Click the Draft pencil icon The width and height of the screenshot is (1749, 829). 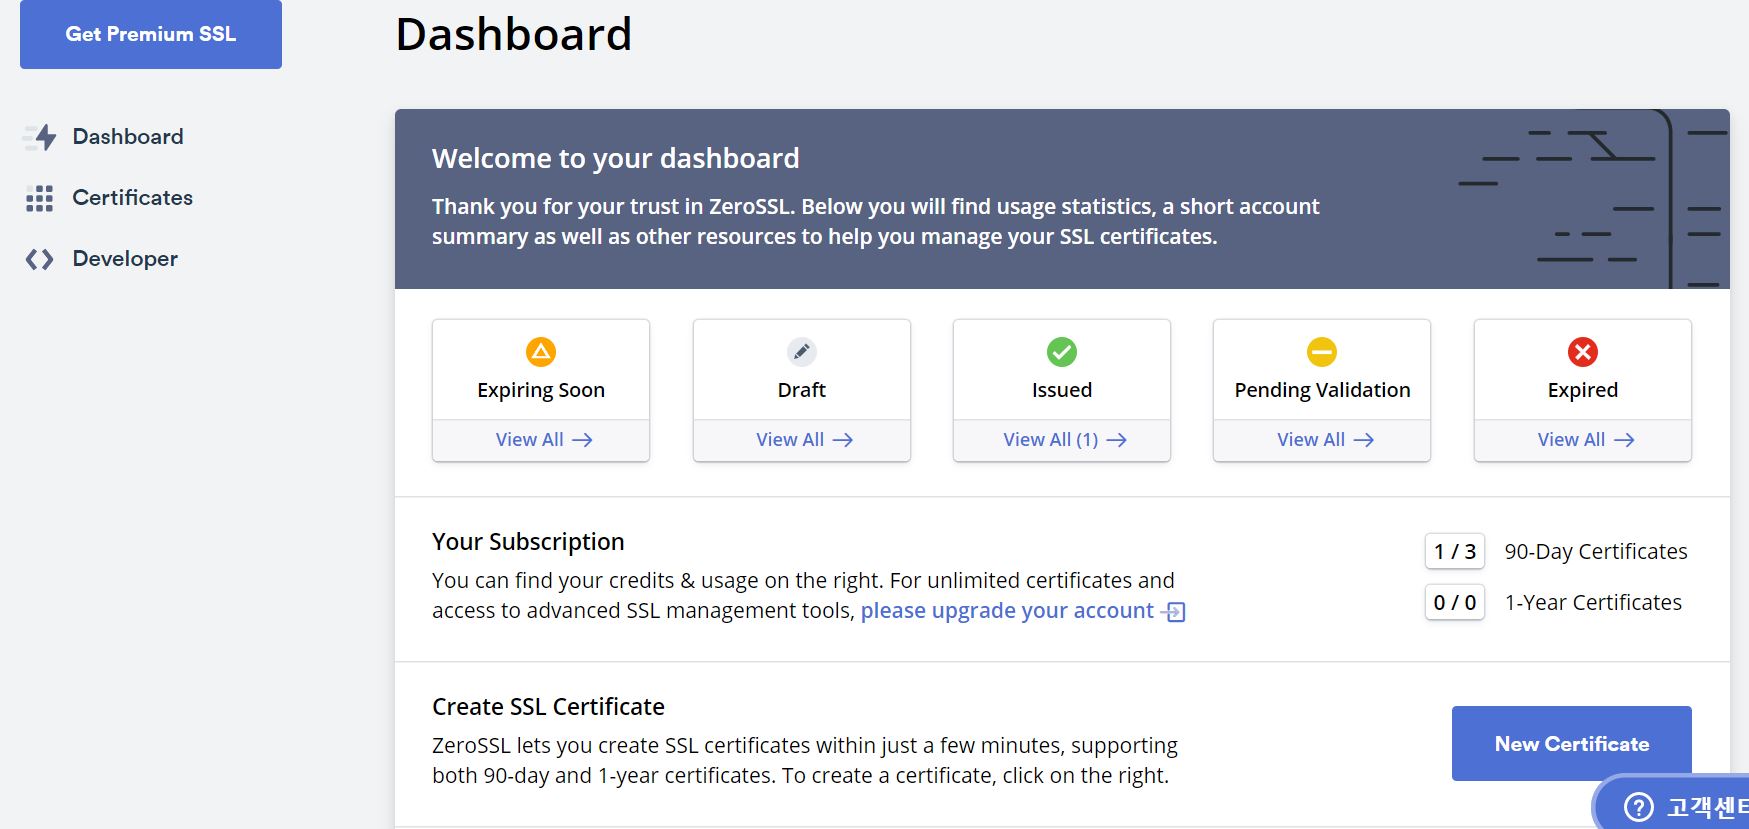[x=802, y=352]
